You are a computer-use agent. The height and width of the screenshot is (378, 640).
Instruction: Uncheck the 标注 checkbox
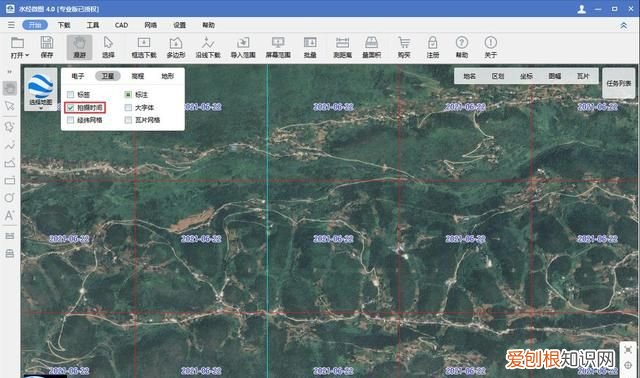(128, 94)
